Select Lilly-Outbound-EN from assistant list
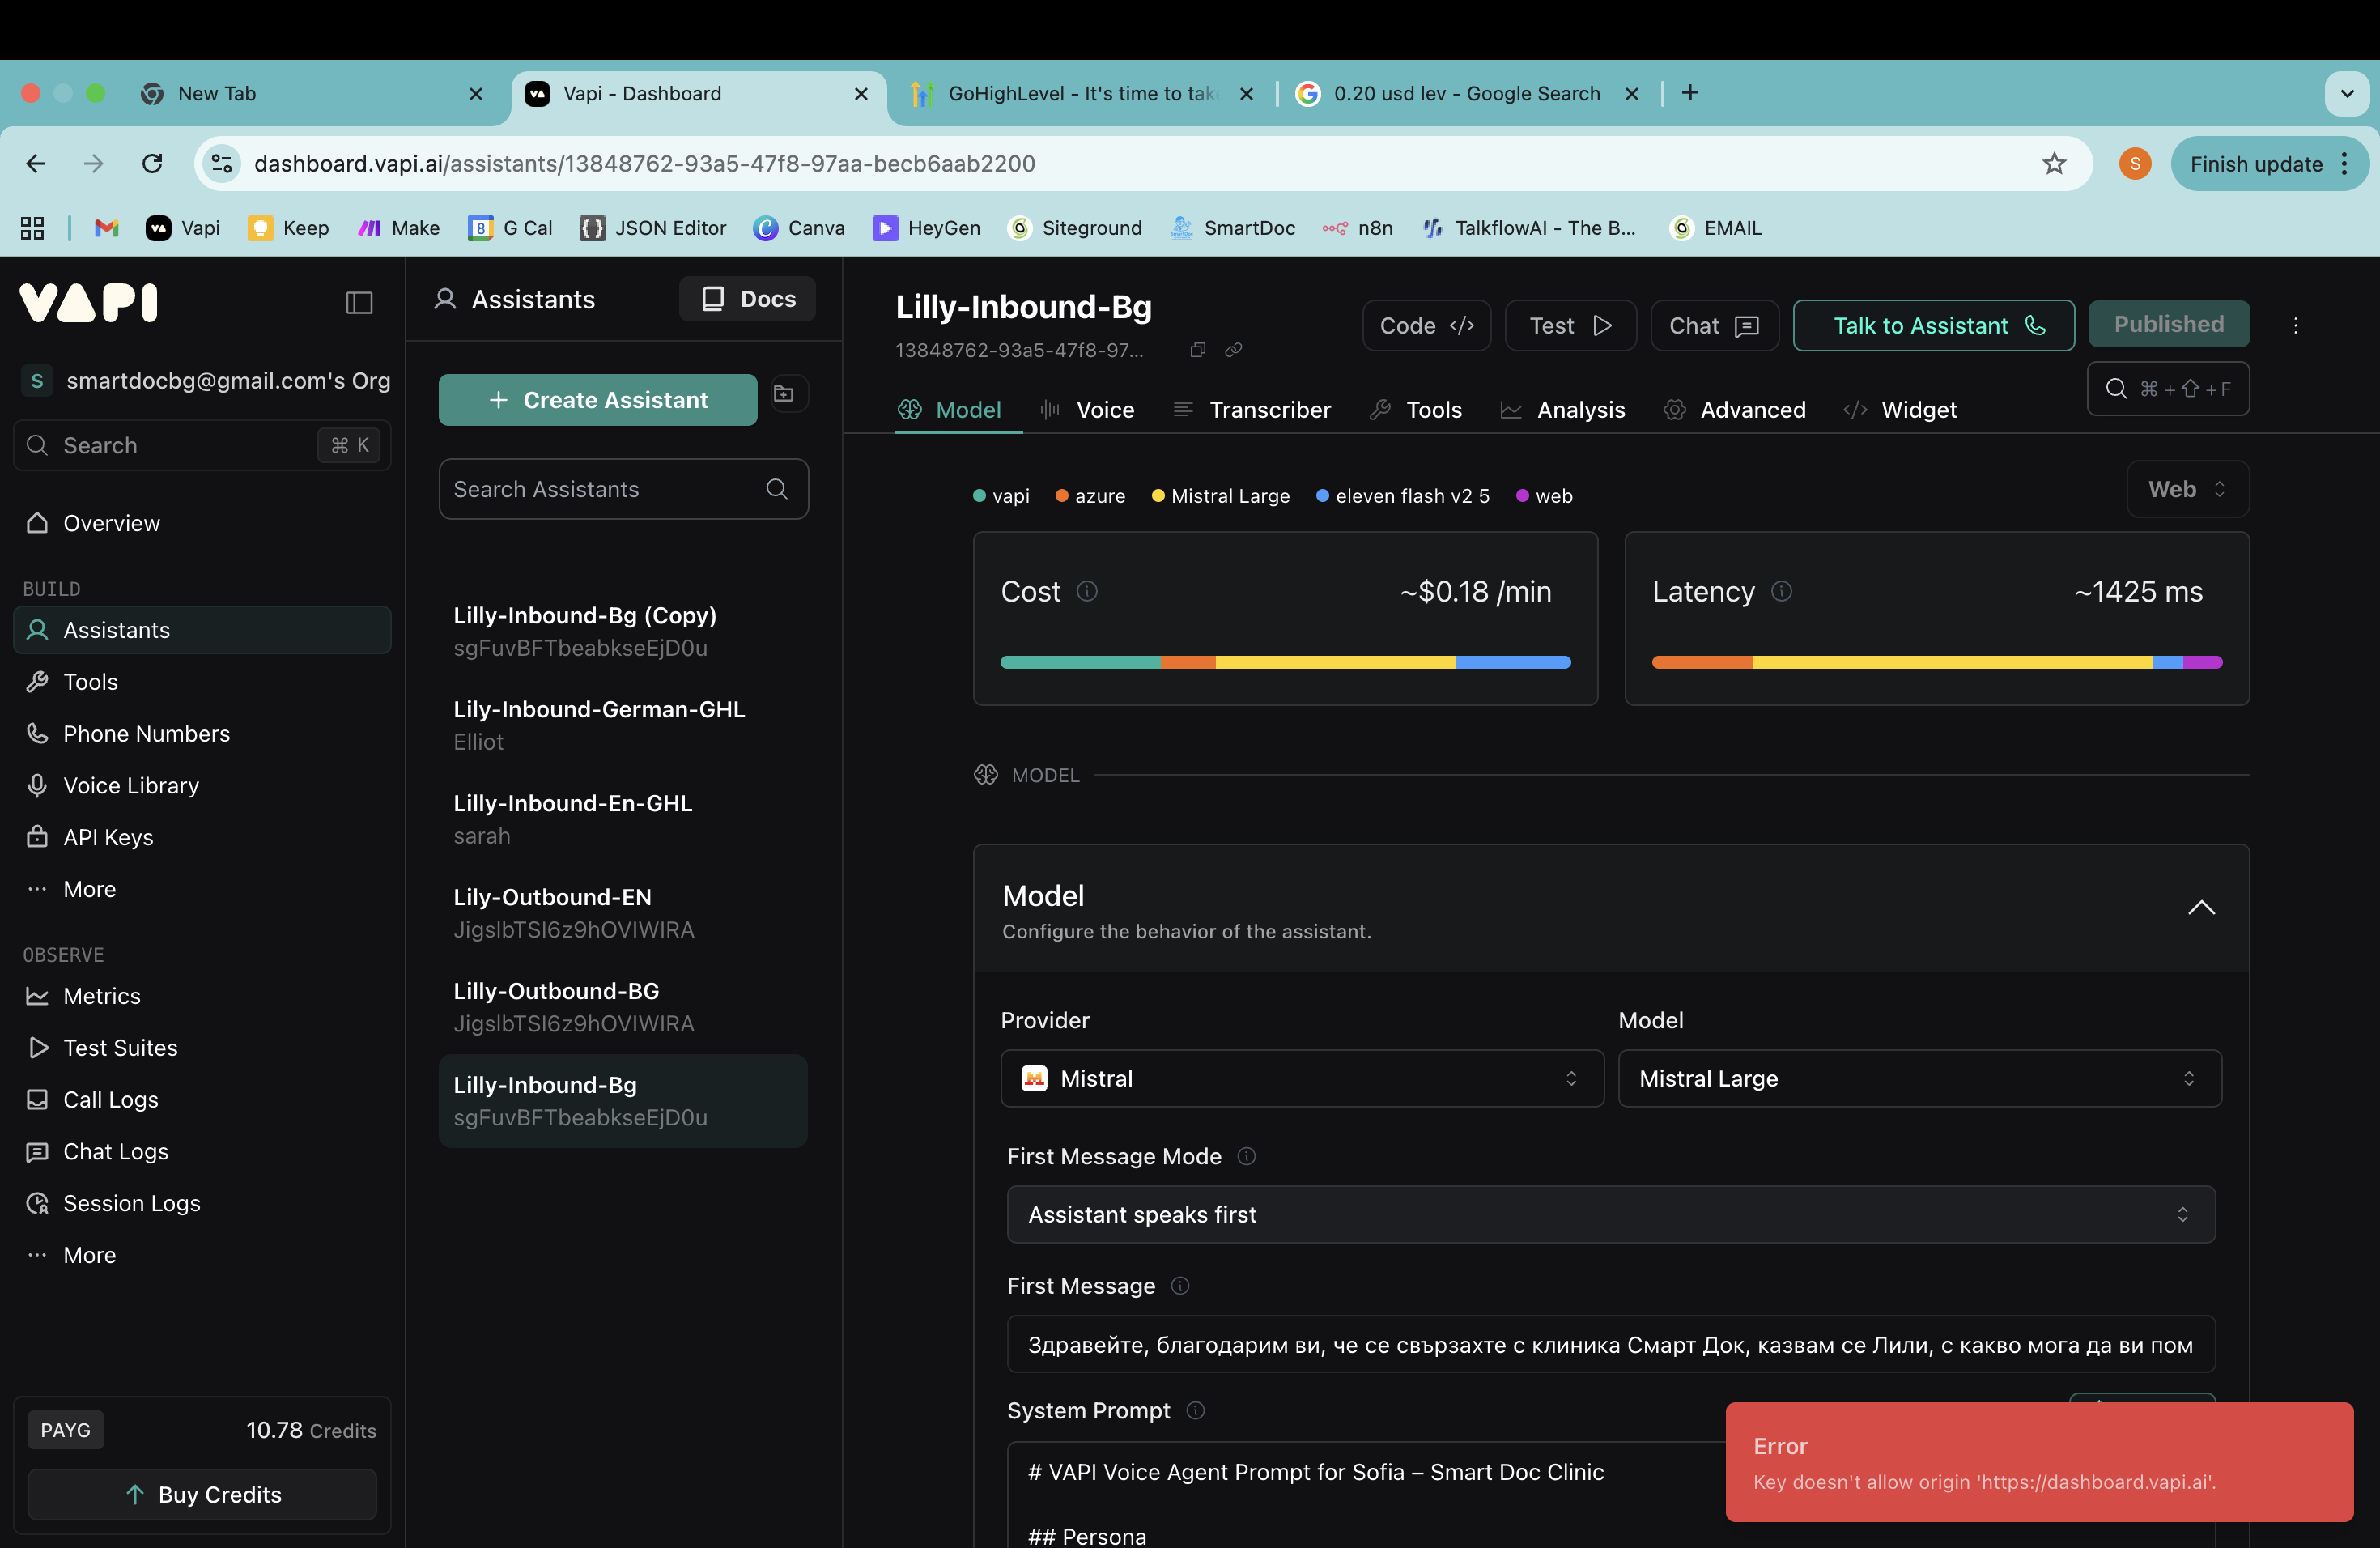Image resolution: width=2380 pixels, height=1548 pixels. tap(552, 897)
